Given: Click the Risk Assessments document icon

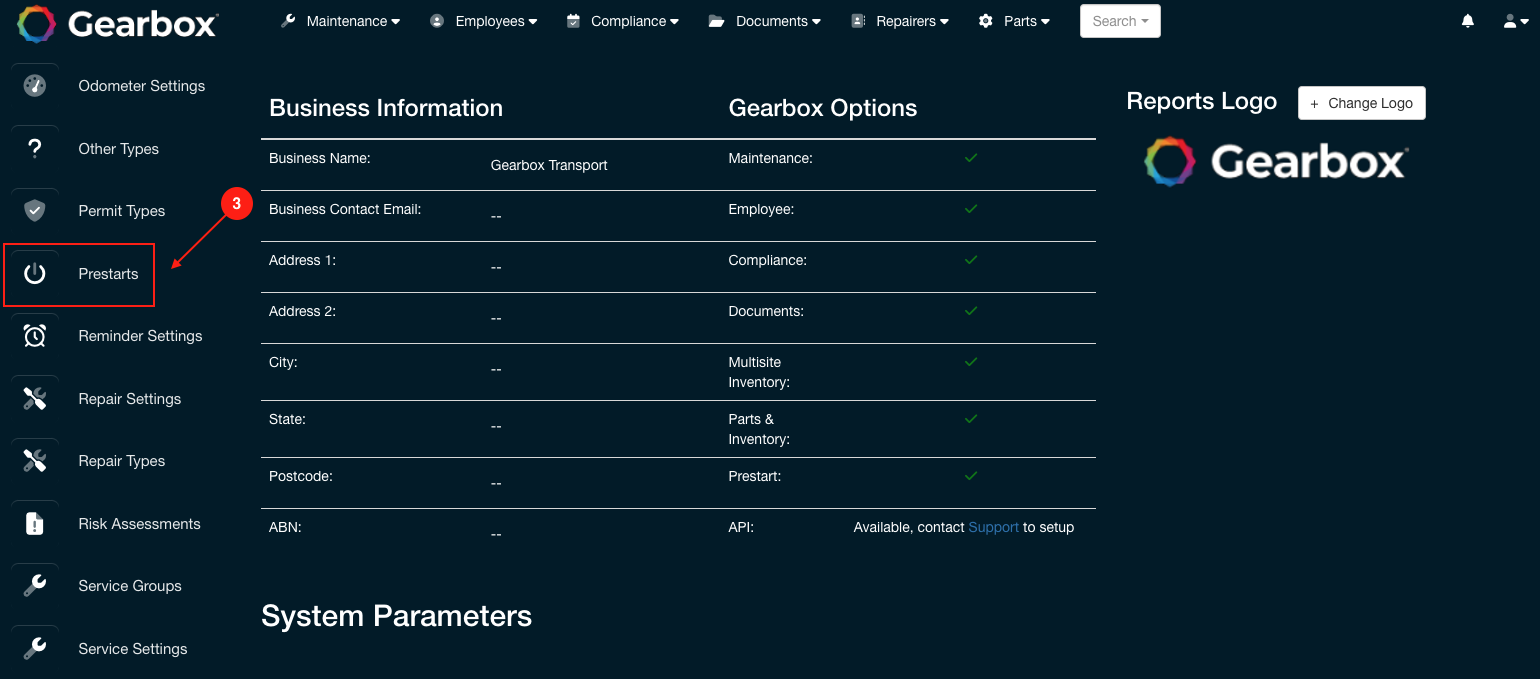Looking at the screenshot, I should 35,524.
